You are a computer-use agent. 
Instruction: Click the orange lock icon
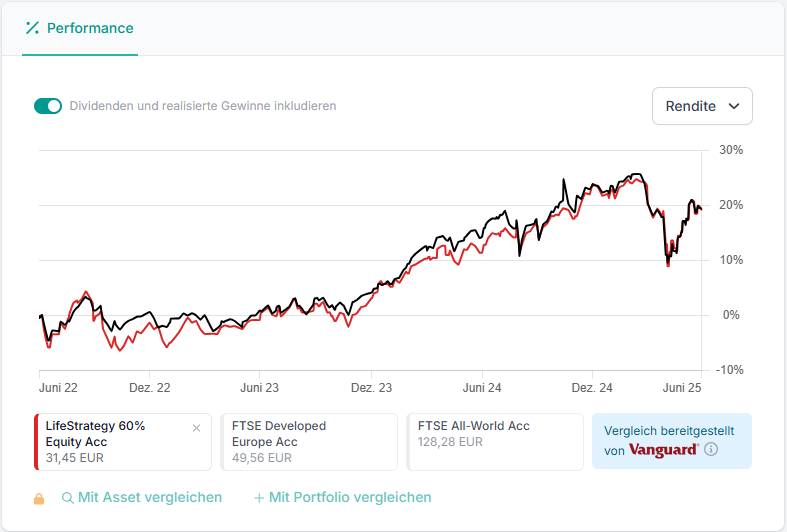tap(39, 498)
